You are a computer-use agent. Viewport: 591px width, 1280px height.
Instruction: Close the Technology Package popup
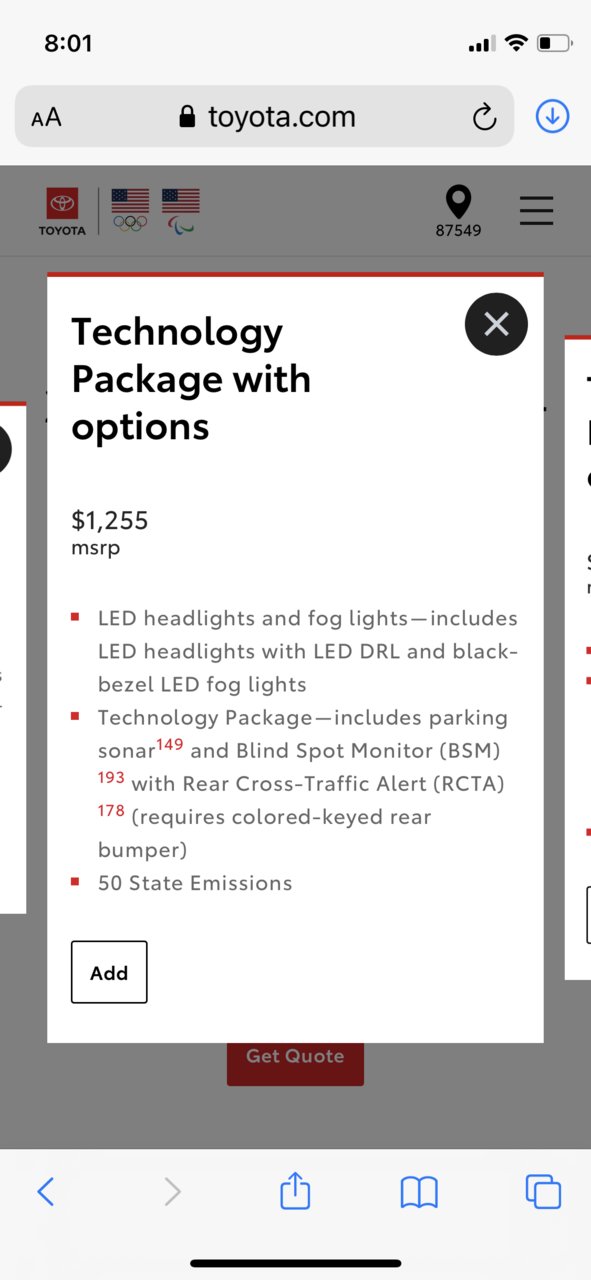[496, 324]
